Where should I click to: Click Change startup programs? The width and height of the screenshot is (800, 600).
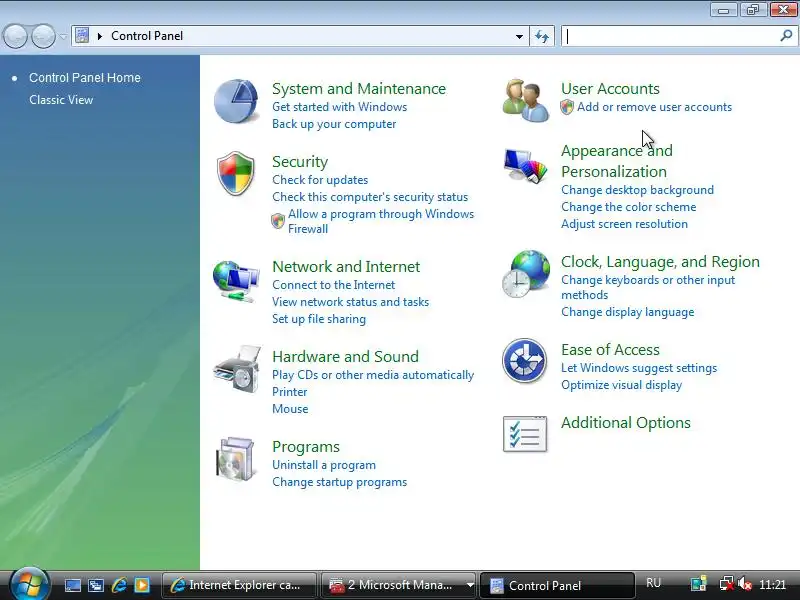pyautogui.click(x=339, y=482)
